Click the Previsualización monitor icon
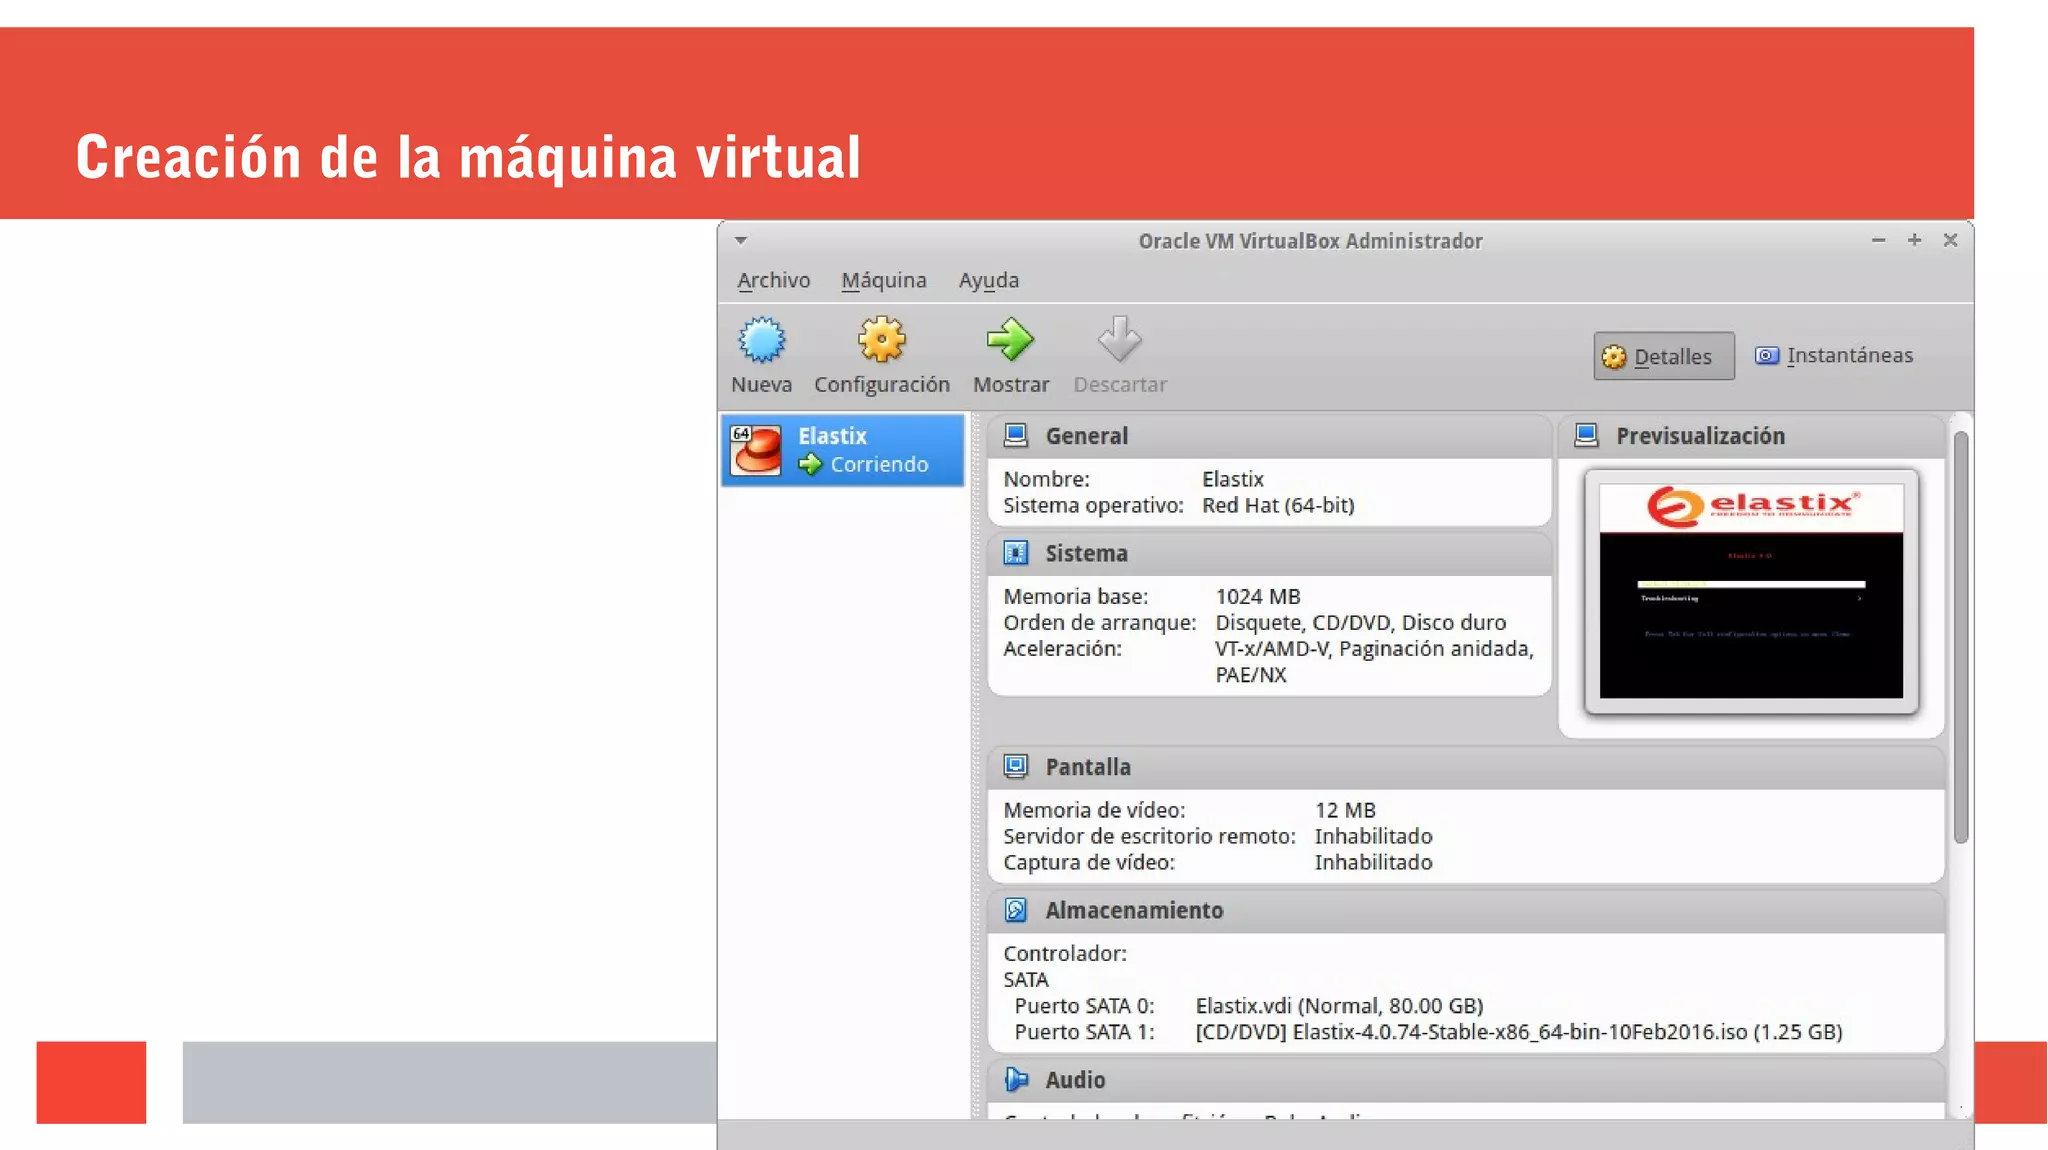The width and height of the screenshot is (2048, 1150). 1587,435
